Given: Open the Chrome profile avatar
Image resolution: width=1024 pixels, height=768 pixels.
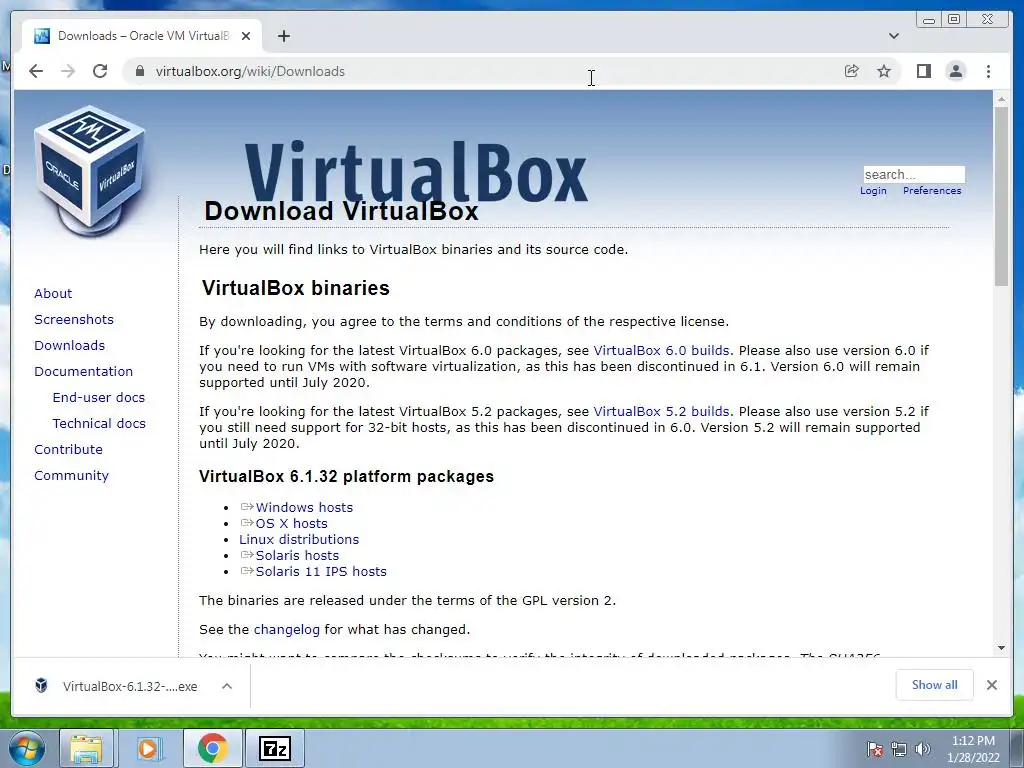Looking at the screenshot, I should (x=955, y=71).
